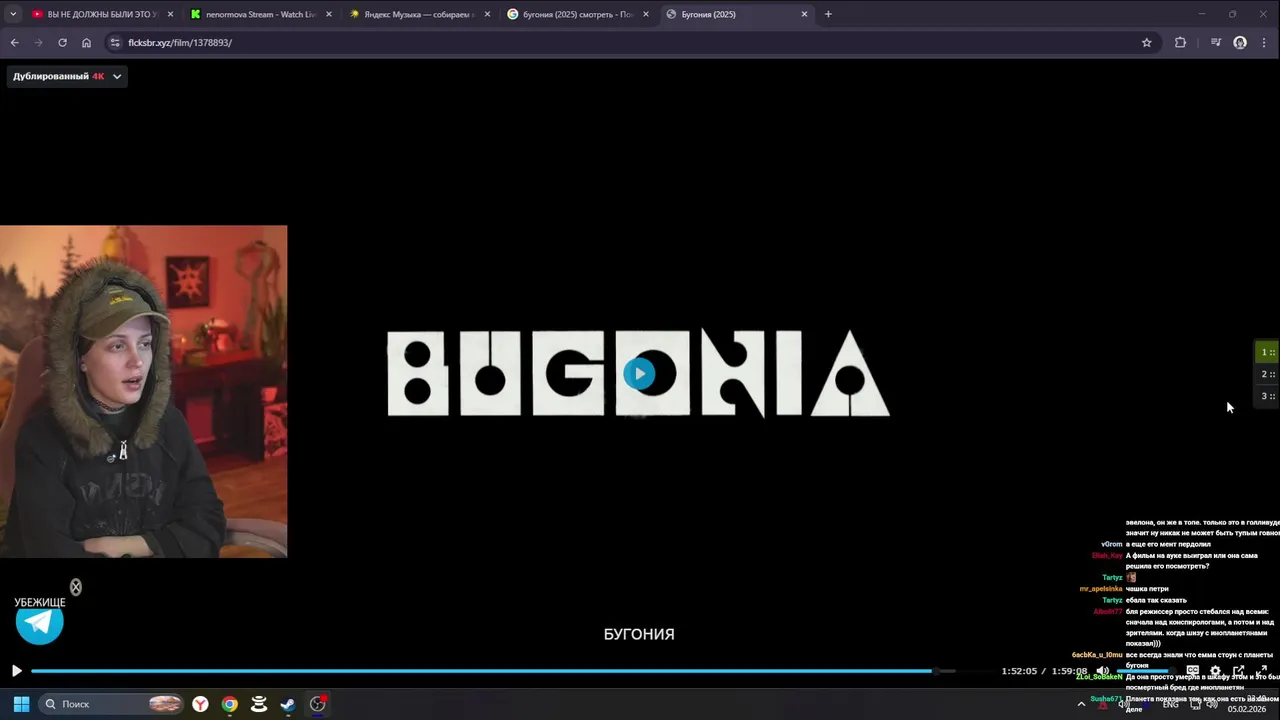This screenshot has height=720, width=1280.
Task: Bookmark this page with the star
Action: coord(1147,43)
